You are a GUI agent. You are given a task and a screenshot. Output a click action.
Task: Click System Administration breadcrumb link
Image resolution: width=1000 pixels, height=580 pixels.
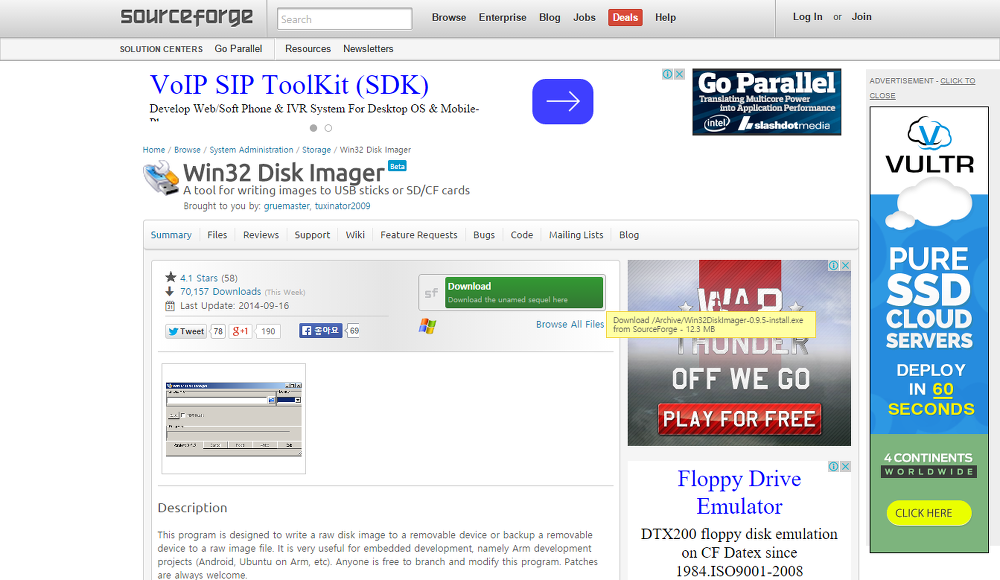(251, 150)
